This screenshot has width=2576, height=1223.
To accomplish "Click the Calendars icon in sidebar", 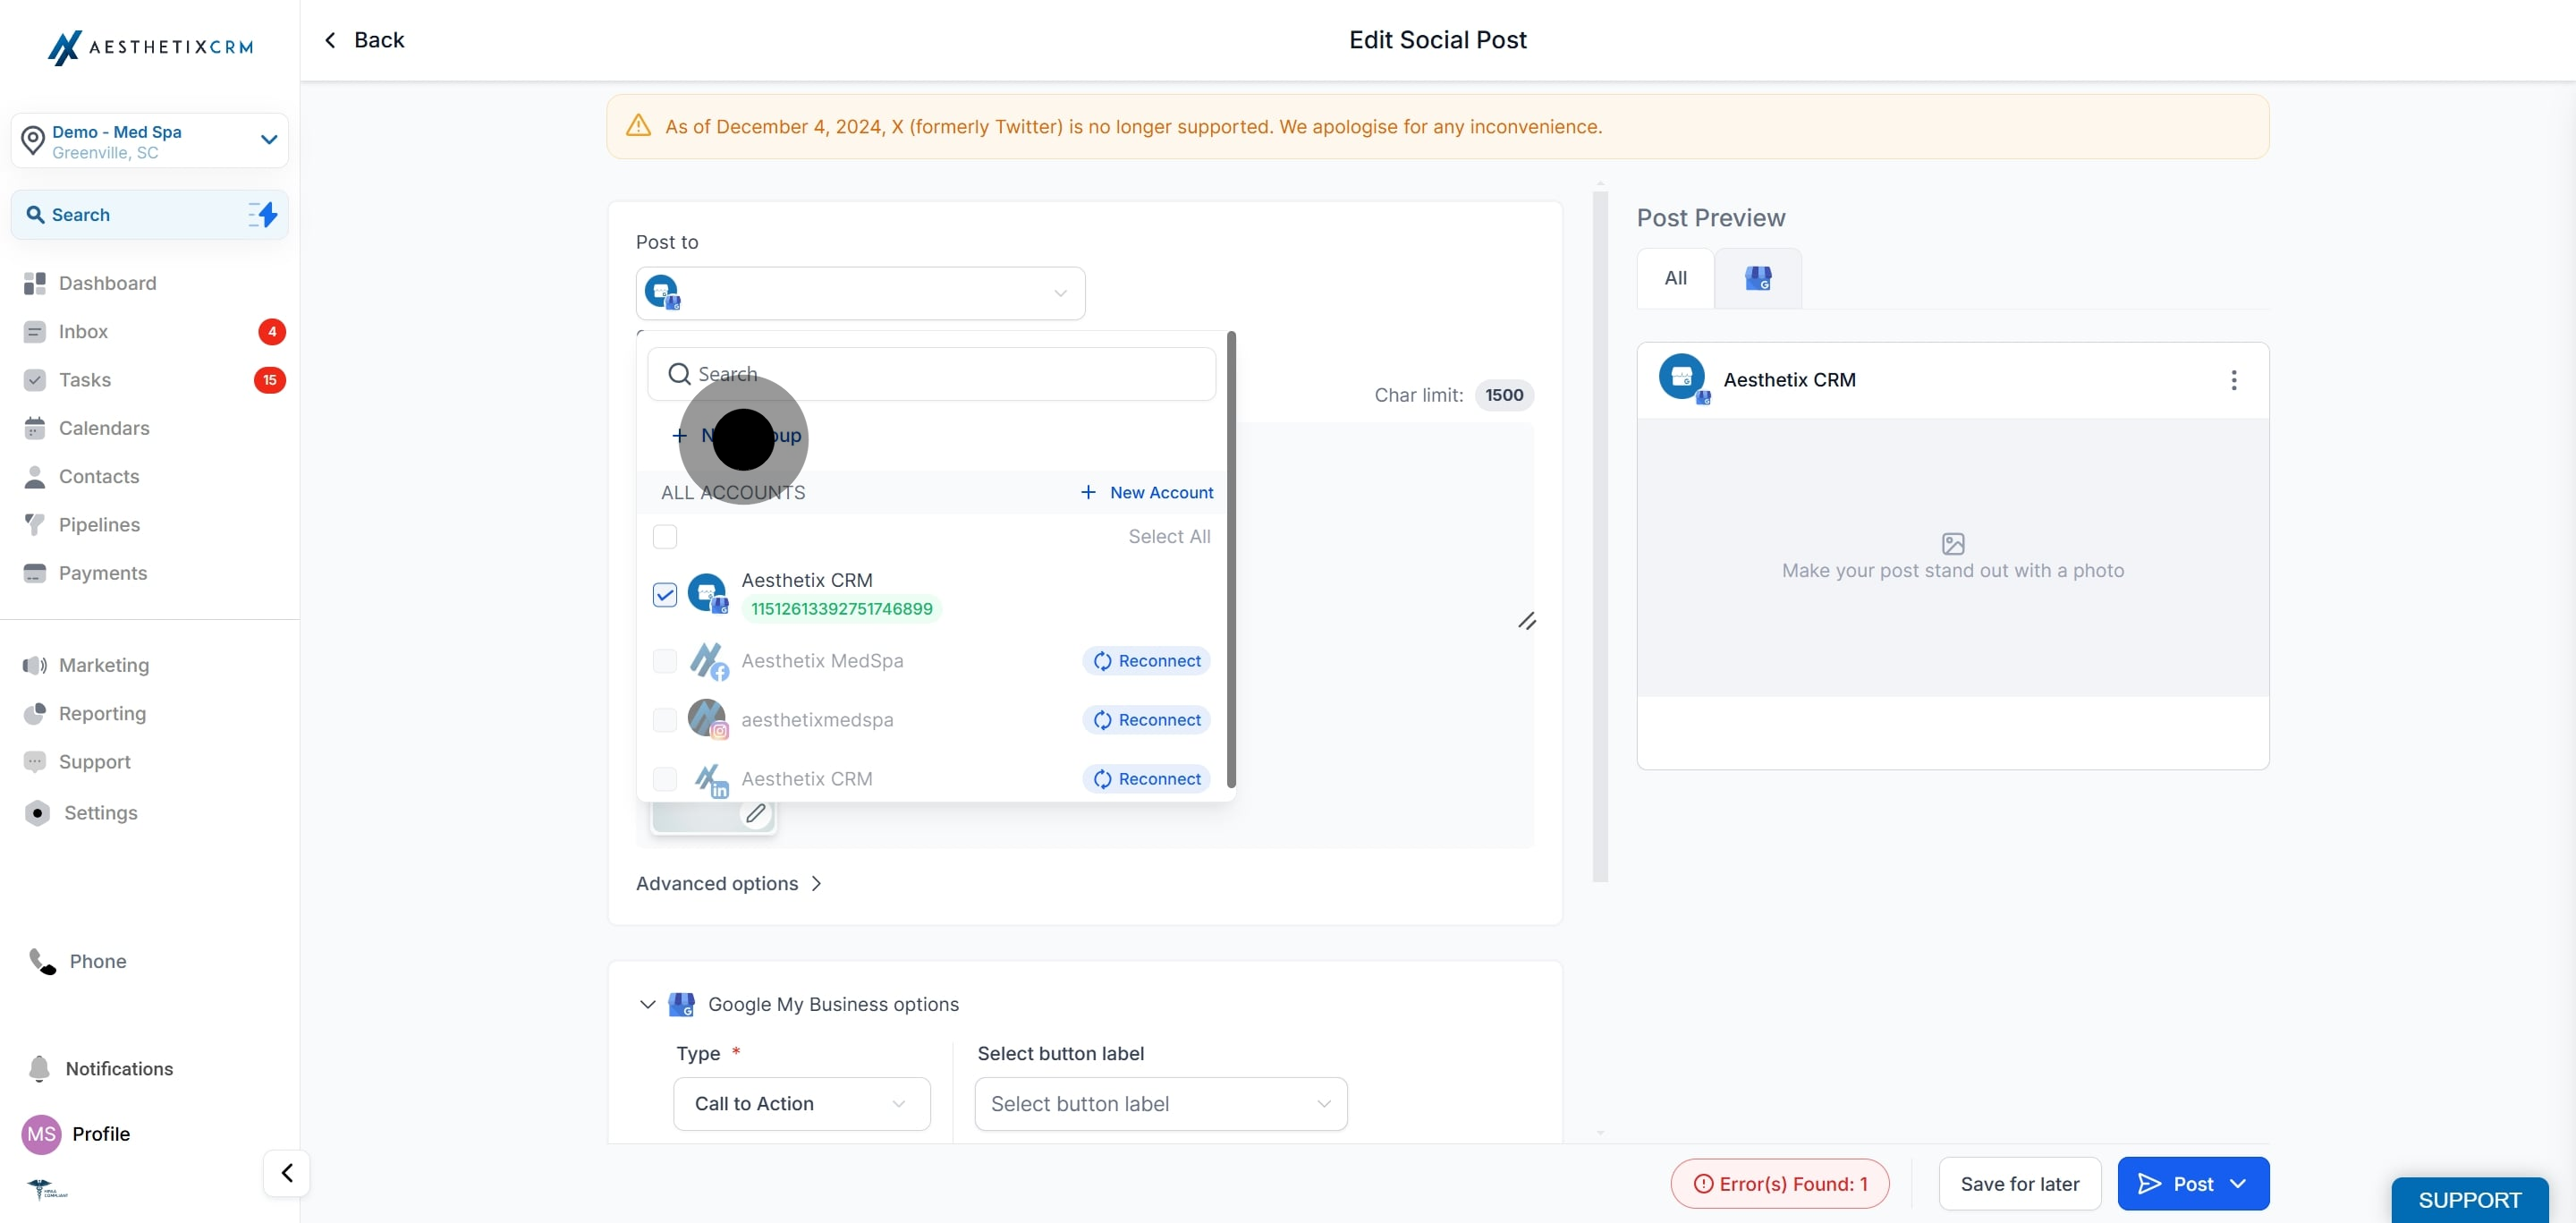I will pos(34,428).
